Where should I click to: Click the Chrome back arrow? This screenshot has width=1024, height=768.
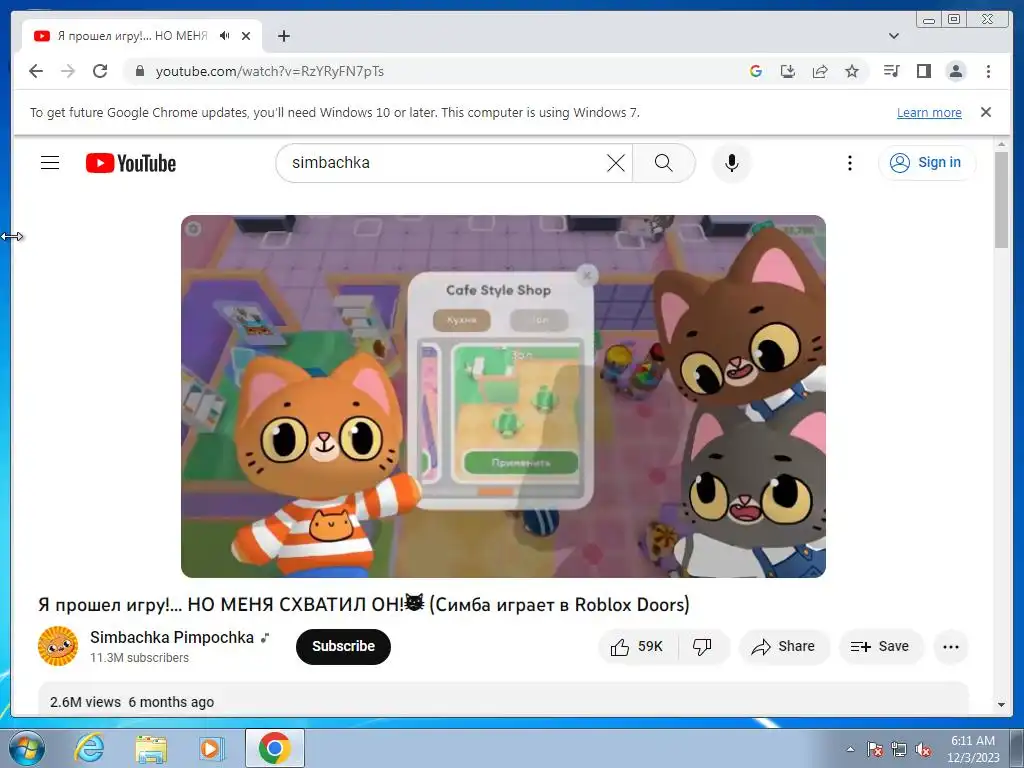pos(36,71)
